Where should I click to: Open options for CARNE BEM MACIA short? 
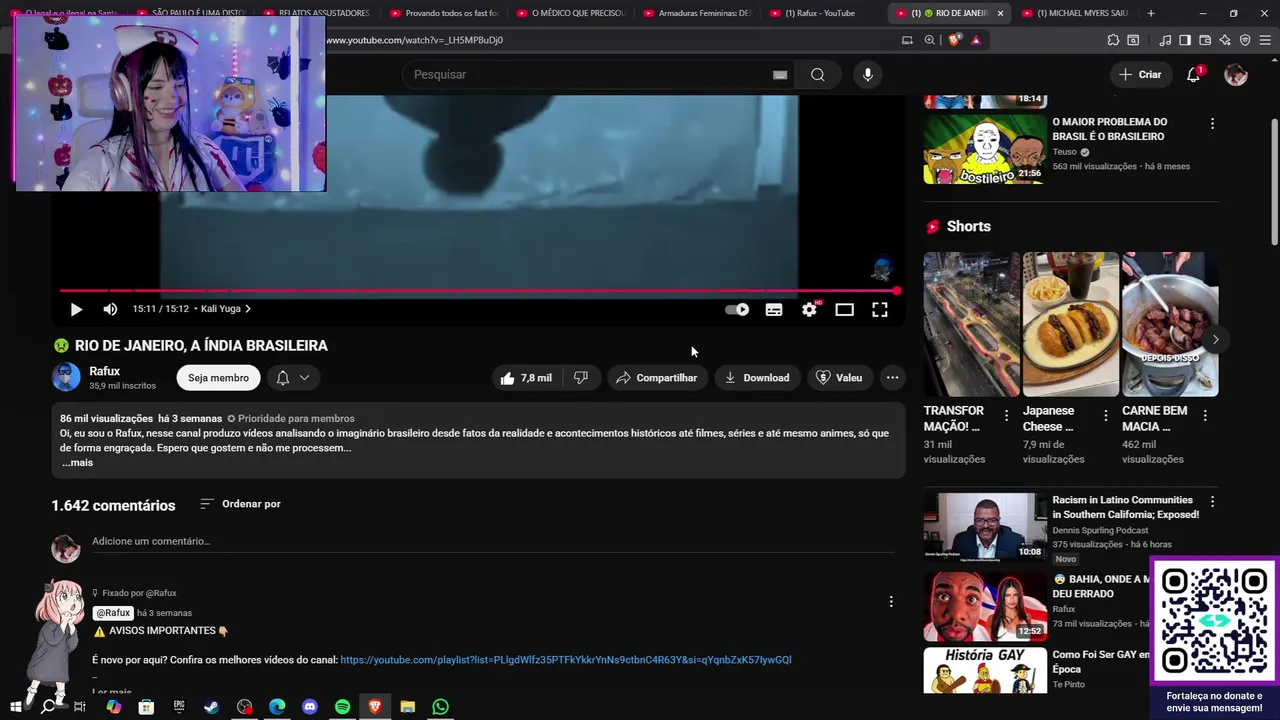pos(1205,415)
